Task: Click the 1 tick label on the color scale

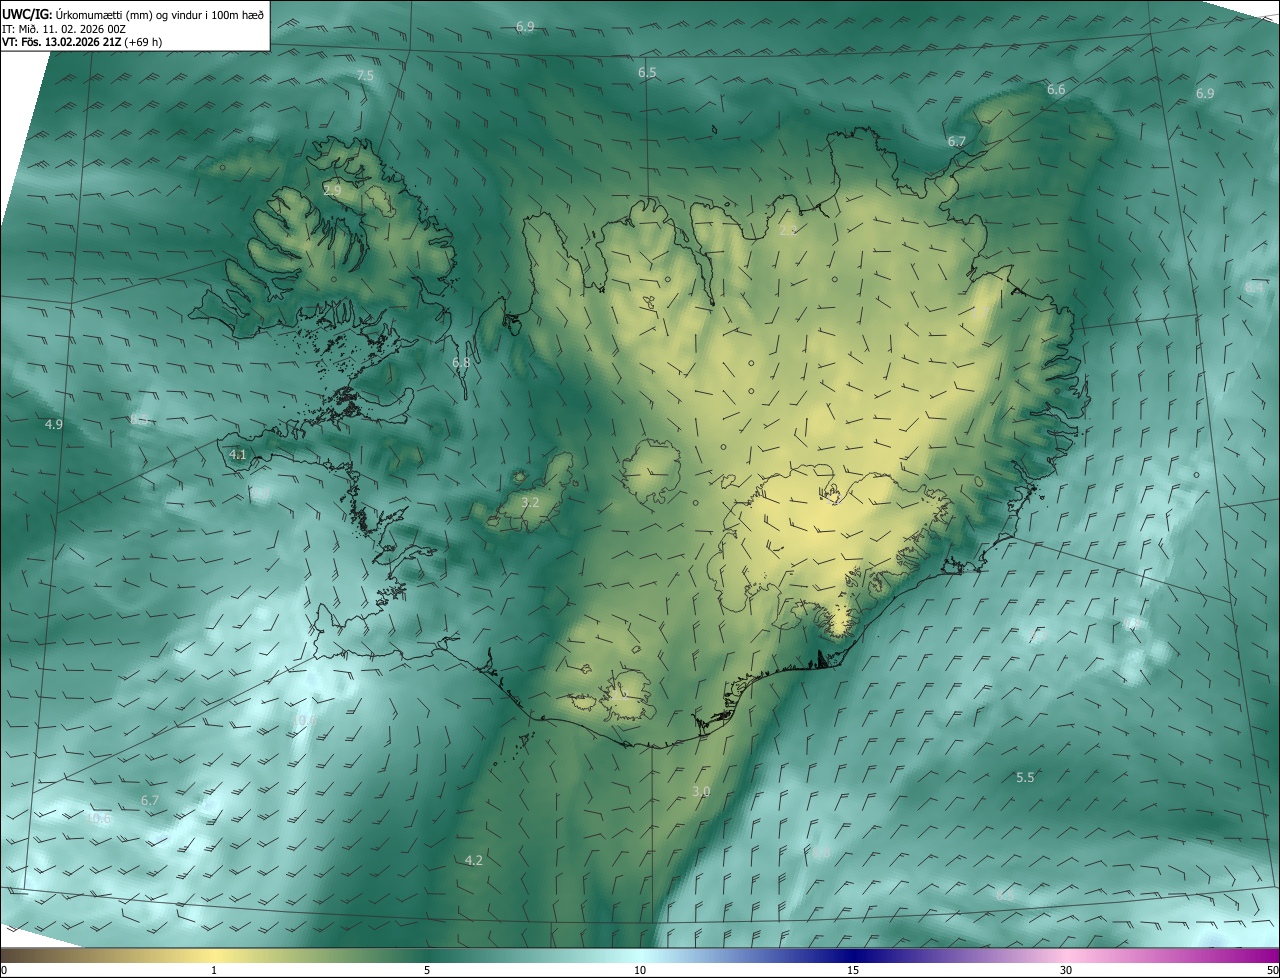Action: coord(214,971)
